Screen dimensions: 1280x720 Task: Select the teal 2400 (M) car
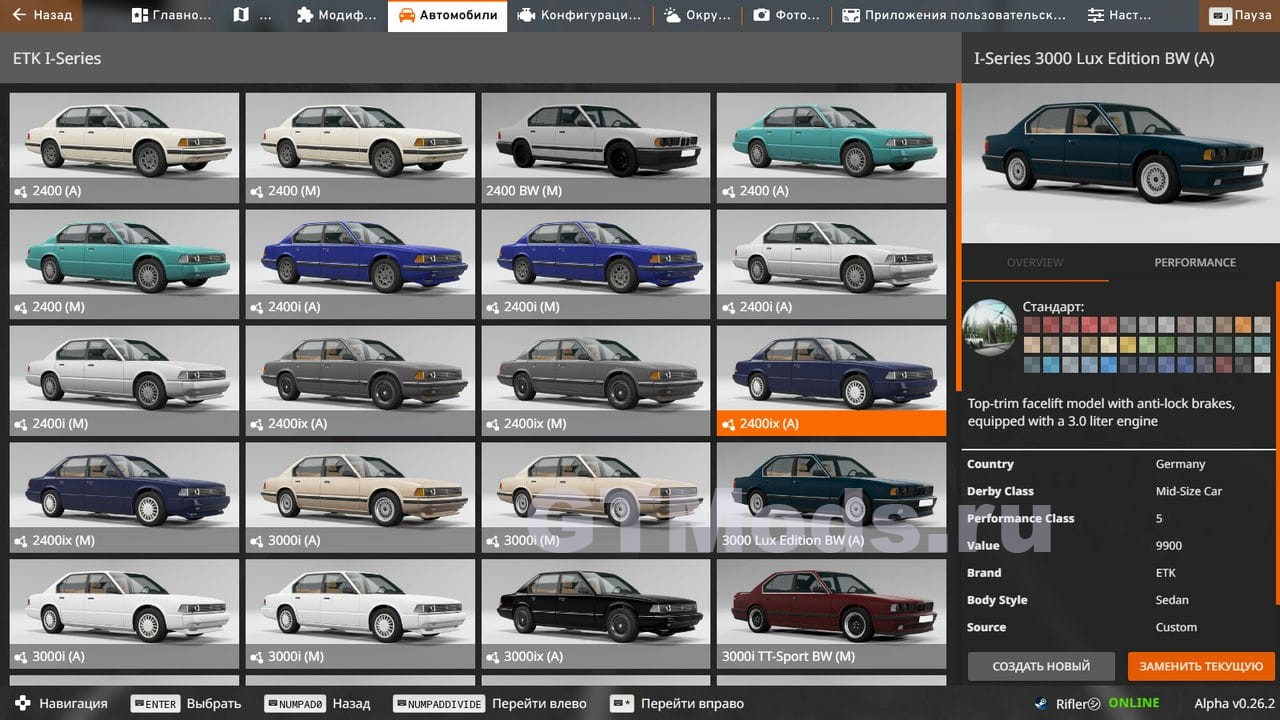coord(124,264)
